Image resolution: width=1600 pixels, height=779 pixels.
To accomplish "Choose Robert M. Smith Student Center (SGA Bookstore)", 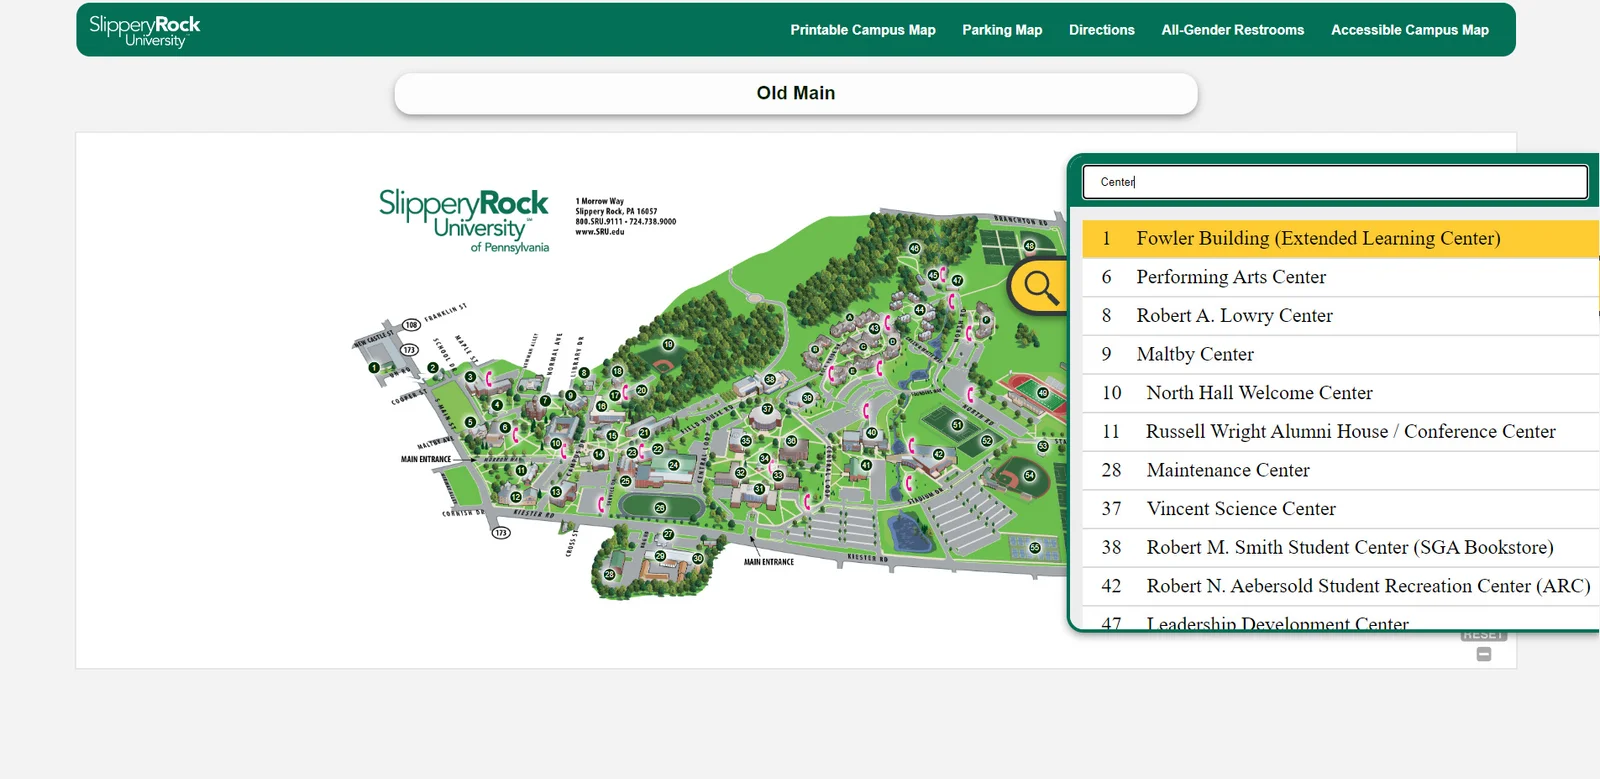I will (x=1340, y=548).
